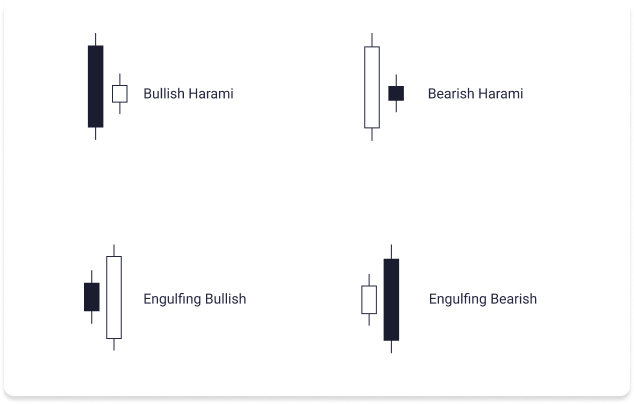Click the Bearish Harami label
Screen dimensions: 634x404
[x=475, y=94]
